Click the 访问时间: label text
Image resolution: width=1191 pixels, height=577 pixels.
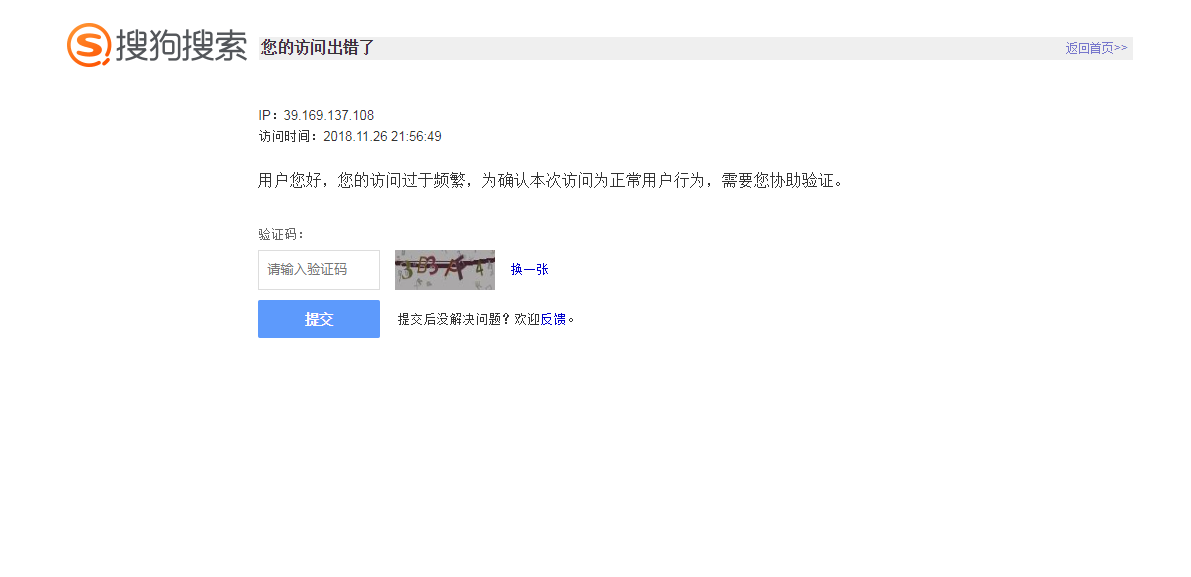pyautogui.click(x=289, y=137)
